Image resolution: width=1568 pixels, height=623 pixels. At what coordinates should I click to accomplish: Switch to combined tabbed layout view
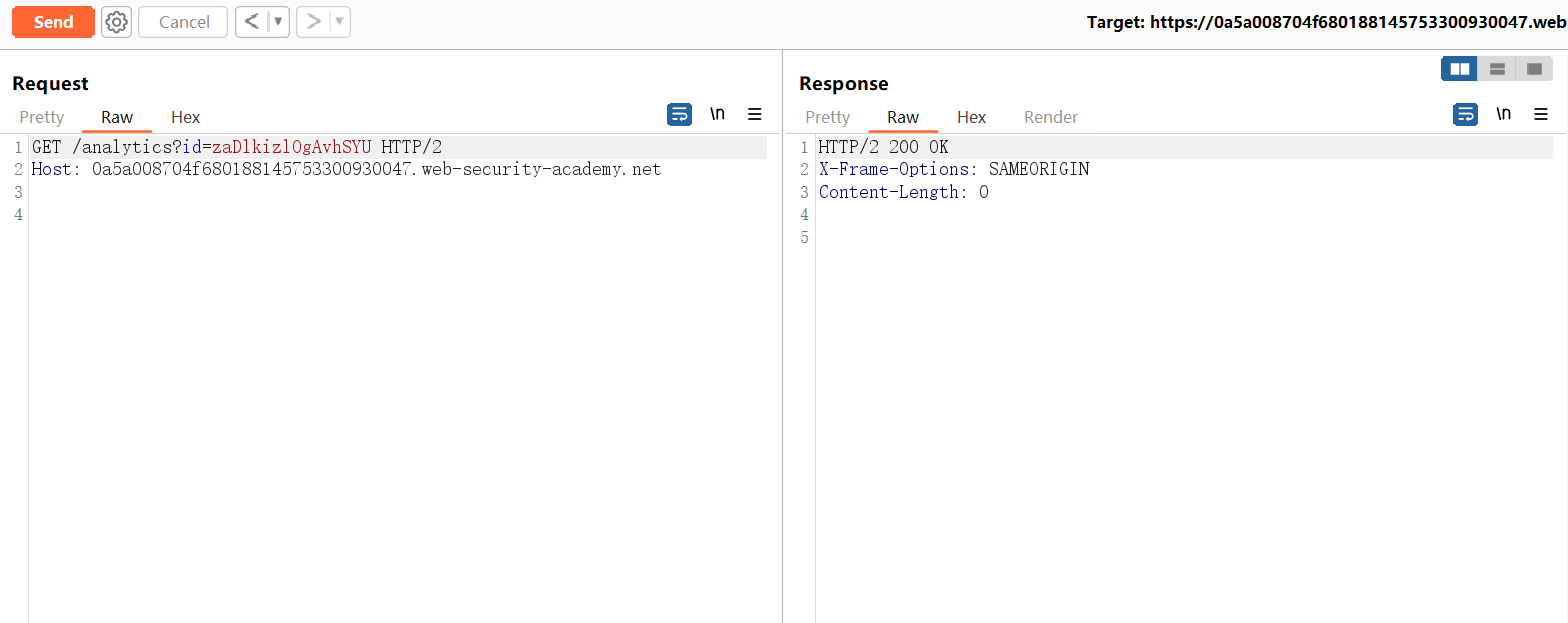pyautogui.click(x=1534, y=69)
